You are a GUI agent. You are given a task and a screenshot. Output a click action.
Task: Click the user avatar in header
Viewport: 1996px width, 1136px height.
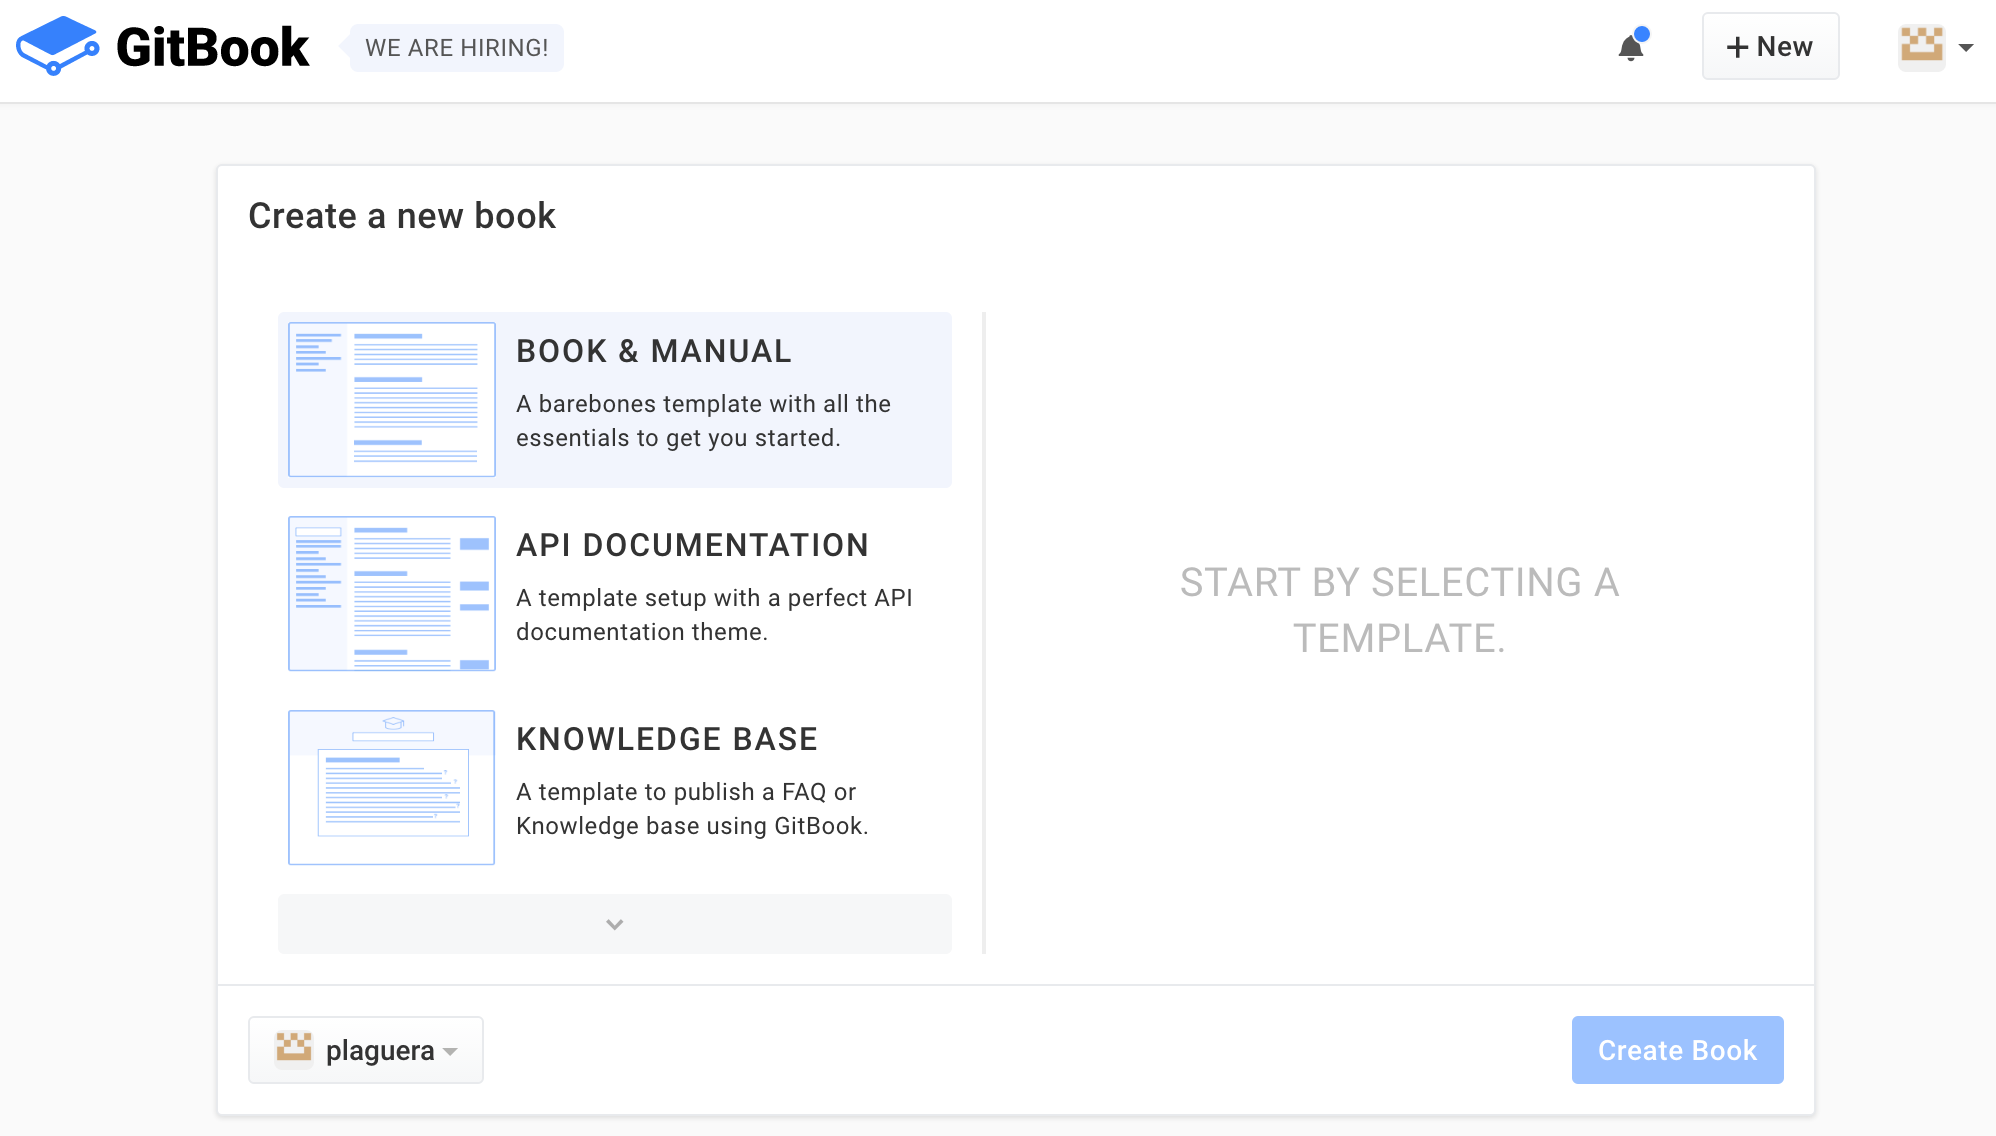1921,46
